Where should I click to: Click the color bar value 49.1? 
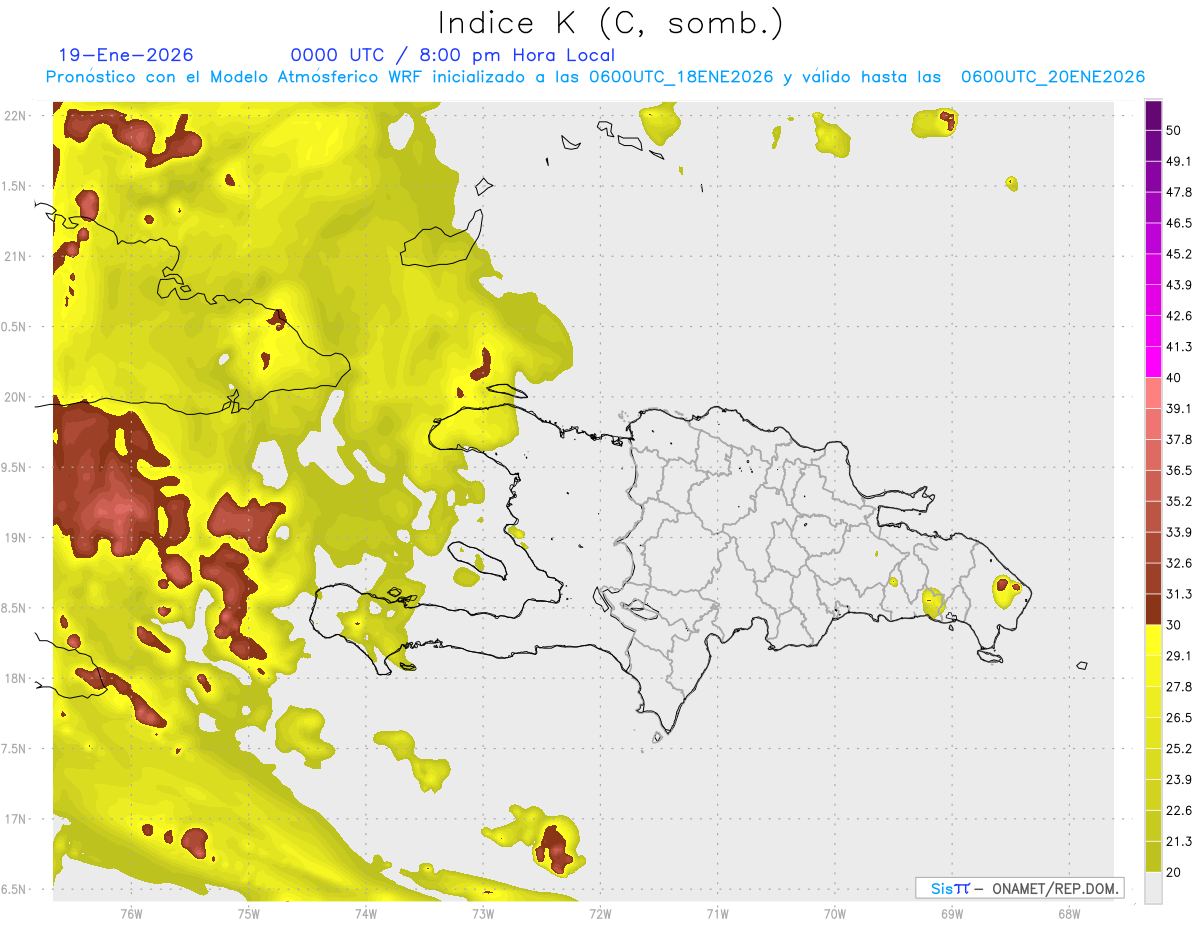coord(1179,161)
